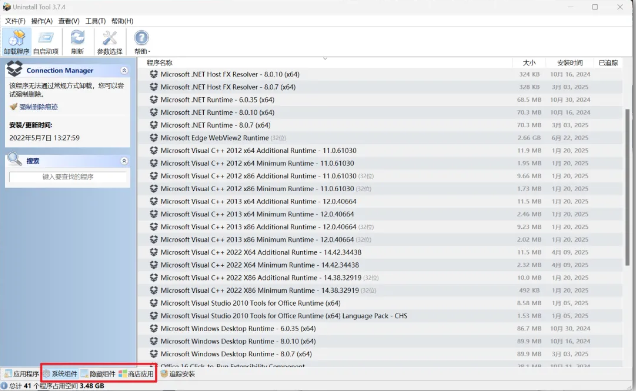Screen dimensions: 636x391
Task: Select Microsoft .NET Runtime - 8.0.10 (x64)
Action: click(x=380, y=112)
